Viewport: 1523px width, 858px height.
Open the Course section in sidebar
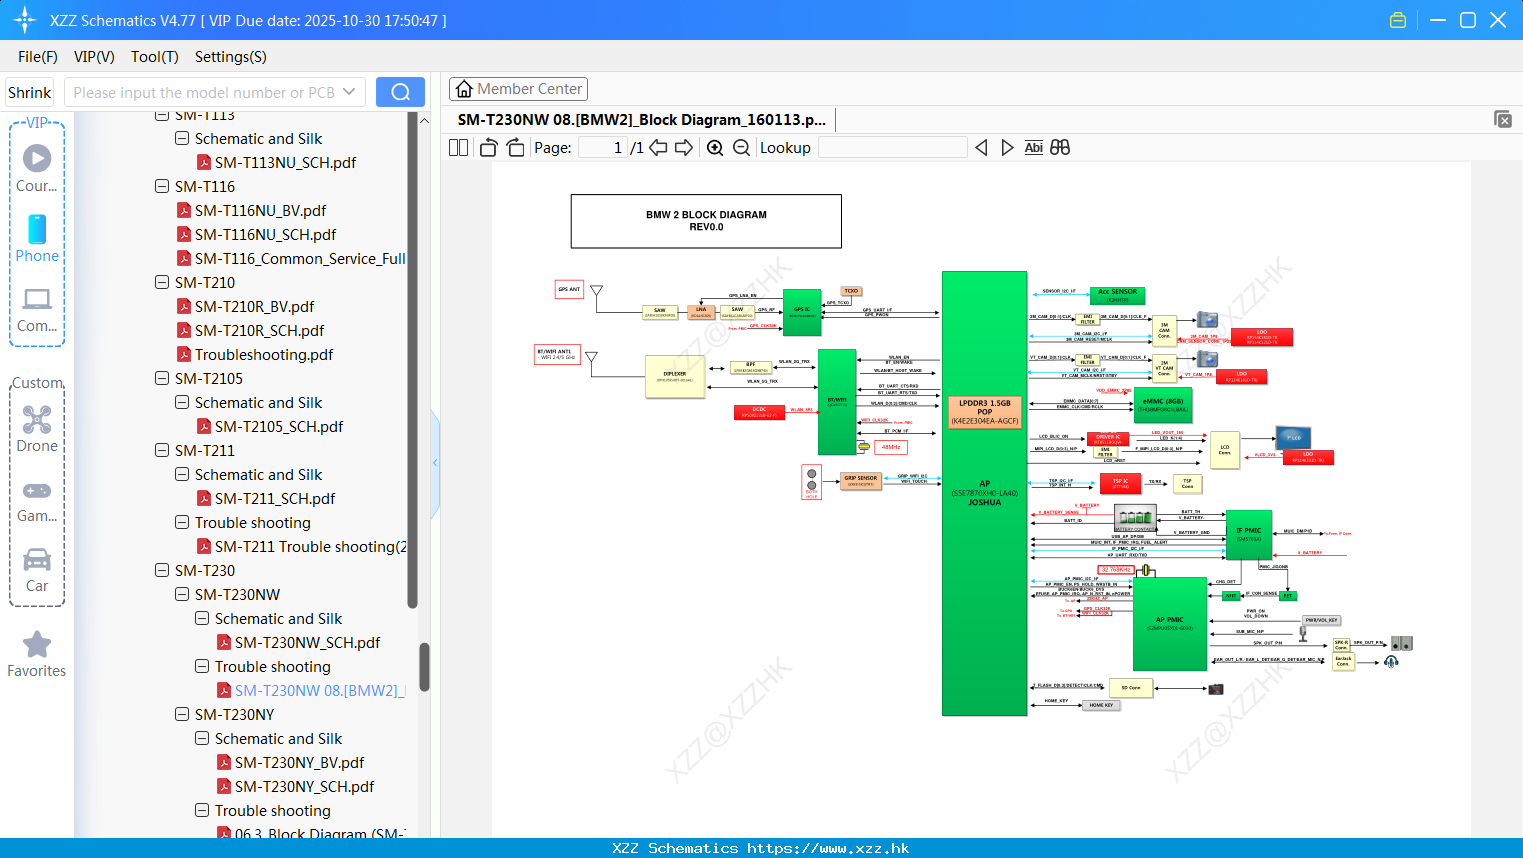(x=37, y=168)
